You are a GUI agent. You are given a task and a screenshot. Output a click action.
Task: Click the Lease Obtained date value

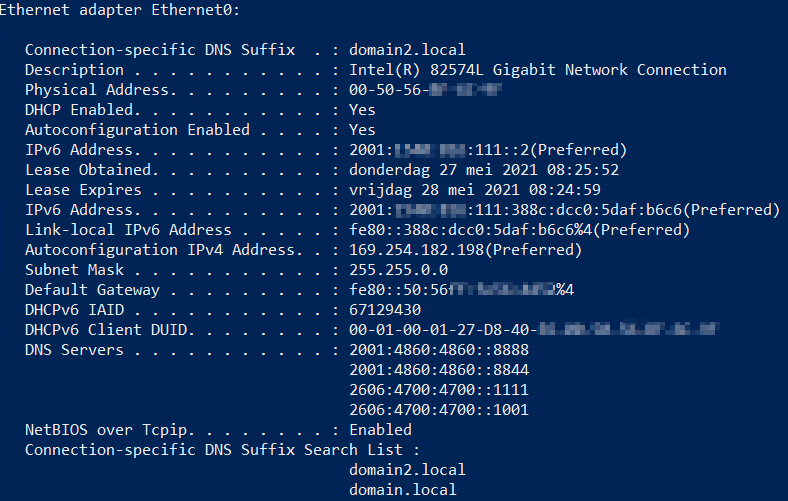point(484,170)
